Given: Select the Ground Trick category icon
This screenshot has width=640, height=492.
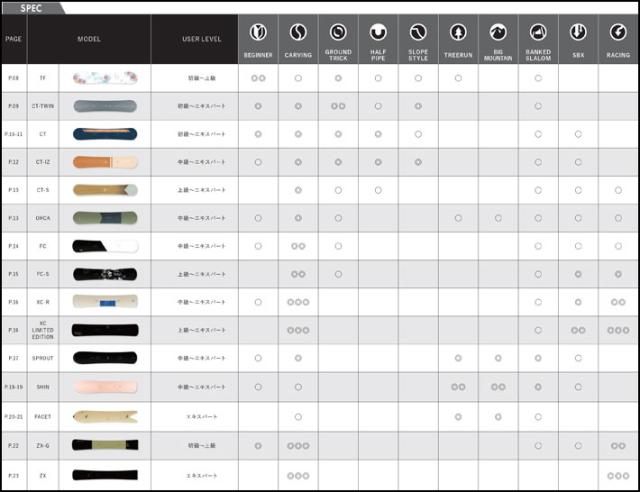Looking at the screenshot, I should [x=338, y=32].
